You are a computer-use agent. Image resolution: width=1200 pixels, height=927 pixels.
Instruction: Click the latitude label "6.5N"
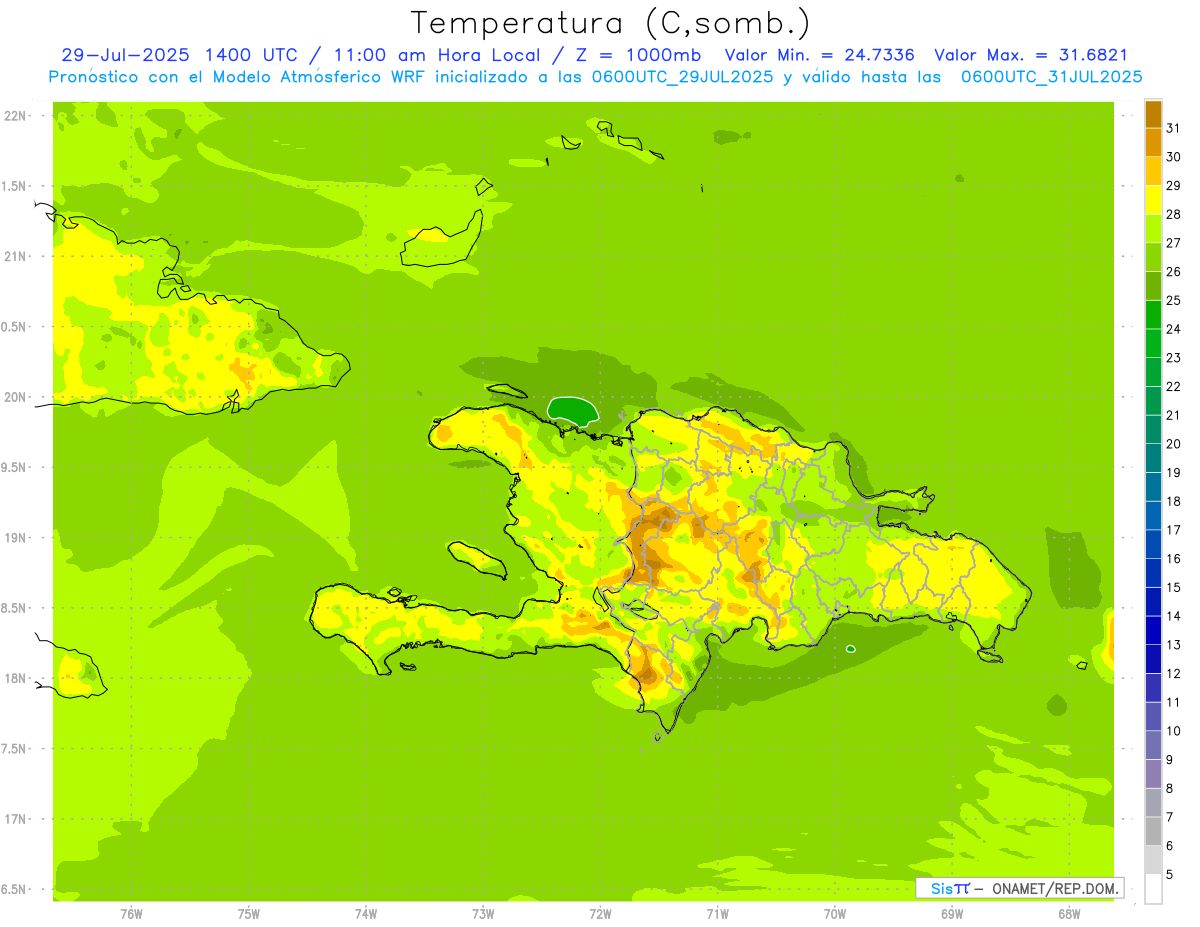pyautogui.click(x=15, y=889)
